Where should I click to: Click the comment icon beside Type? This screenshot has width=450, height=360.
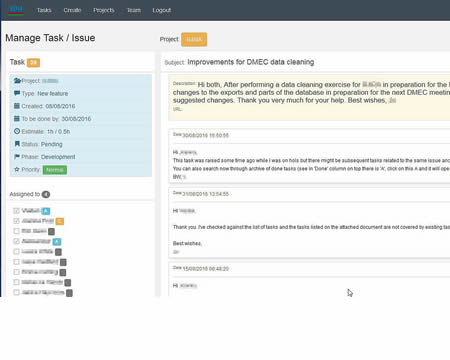point(17,93)
